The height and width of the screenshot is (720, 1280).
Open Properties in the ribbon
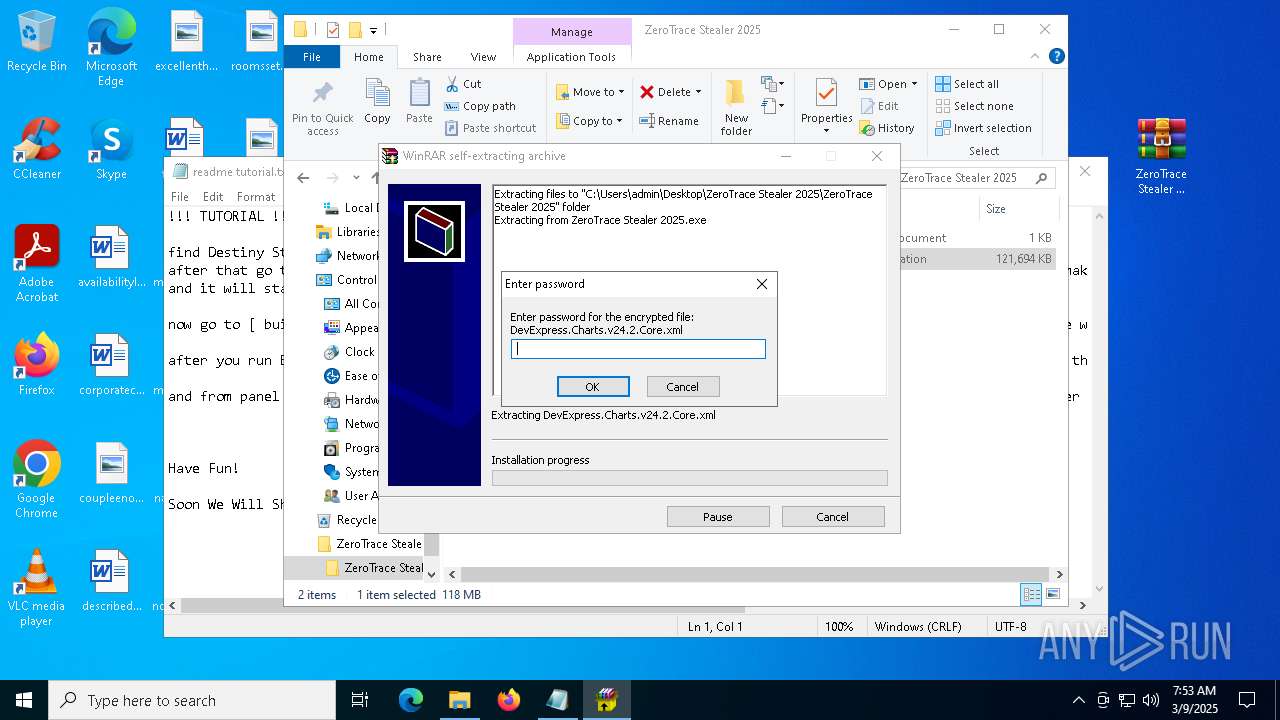tap(826, 108)
